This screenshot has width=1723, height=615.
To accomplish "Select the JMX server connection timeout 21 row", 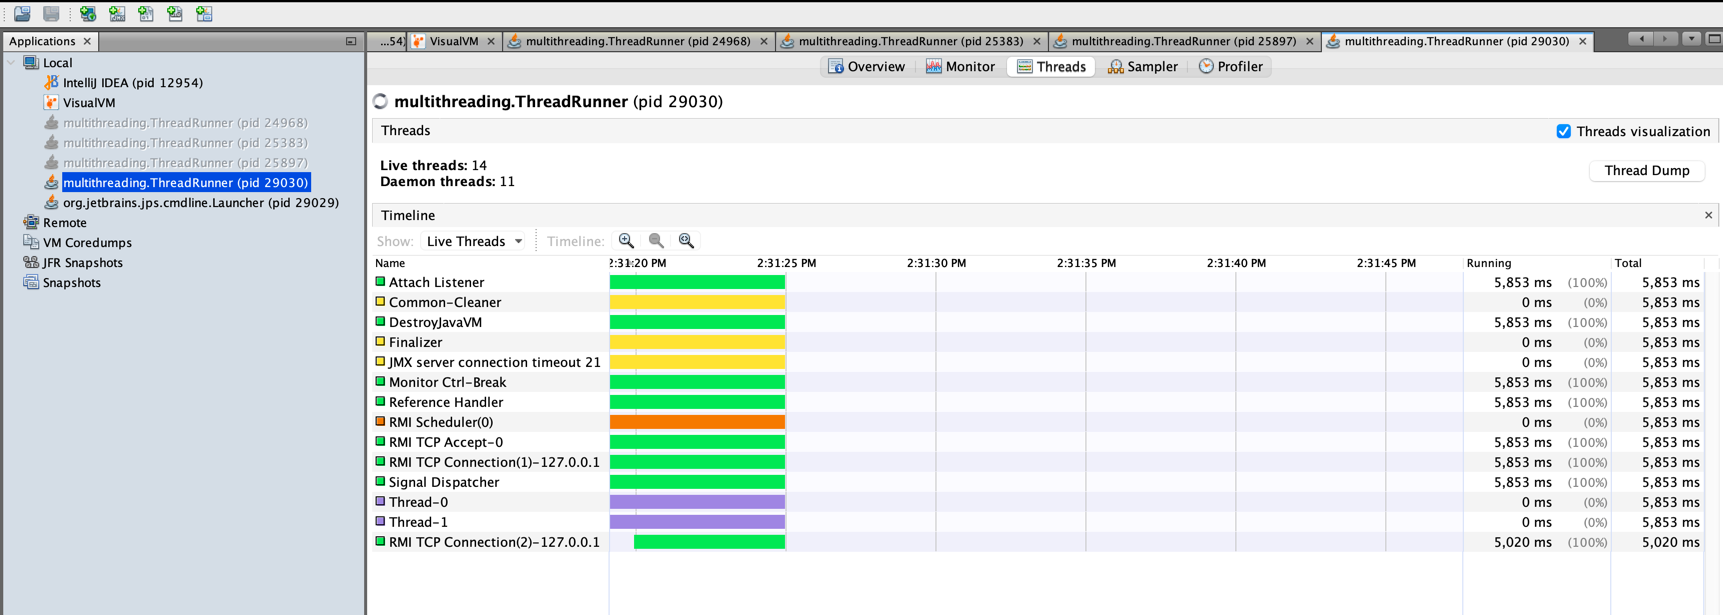I will point(1037,362).
